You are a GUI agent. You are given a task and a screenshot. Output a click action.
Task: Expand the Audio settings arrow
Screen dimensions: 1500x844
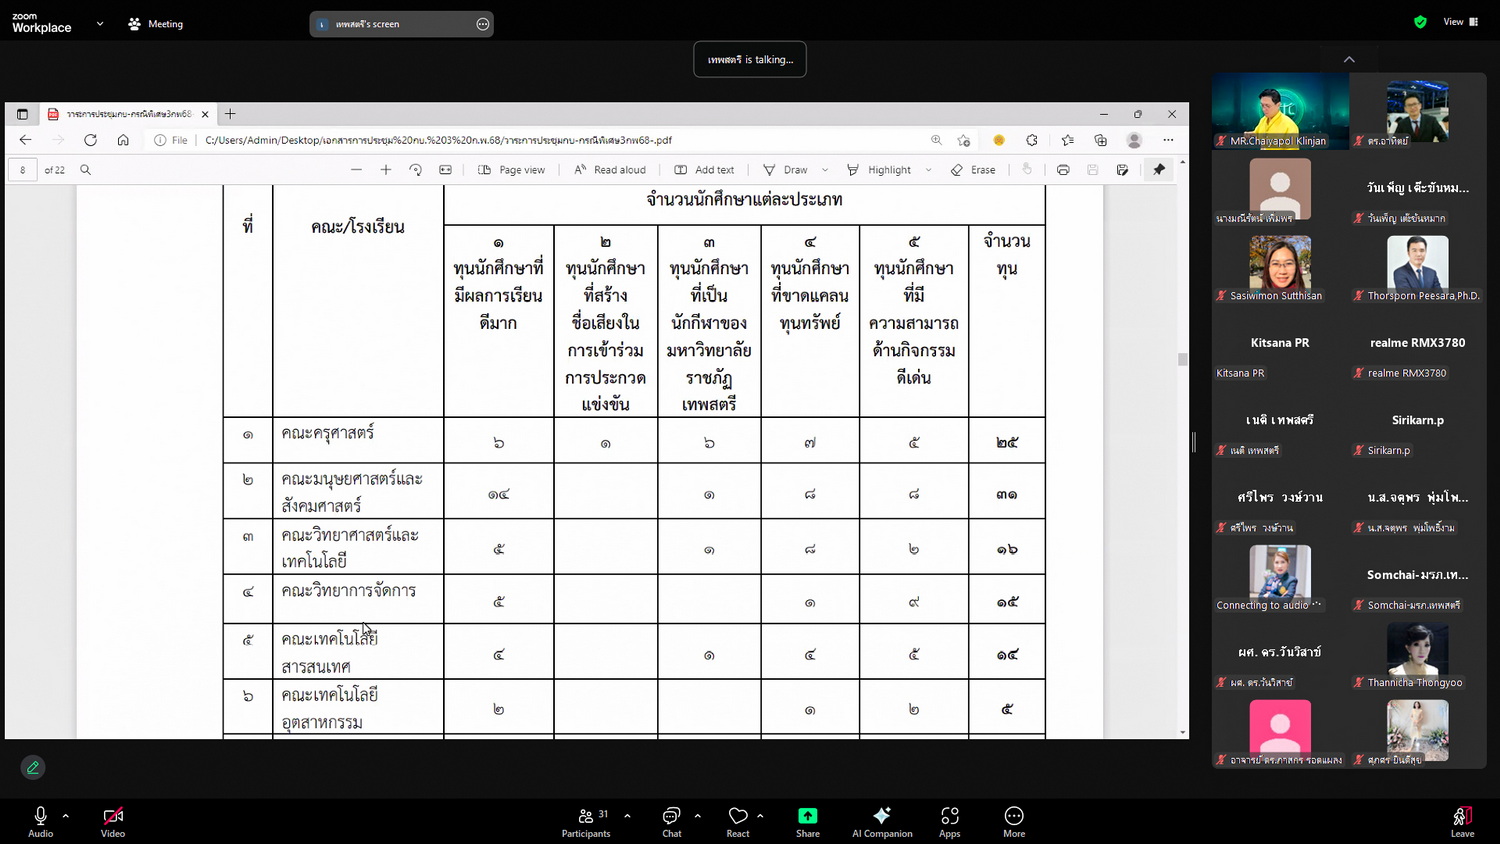[x=66, y=816]
